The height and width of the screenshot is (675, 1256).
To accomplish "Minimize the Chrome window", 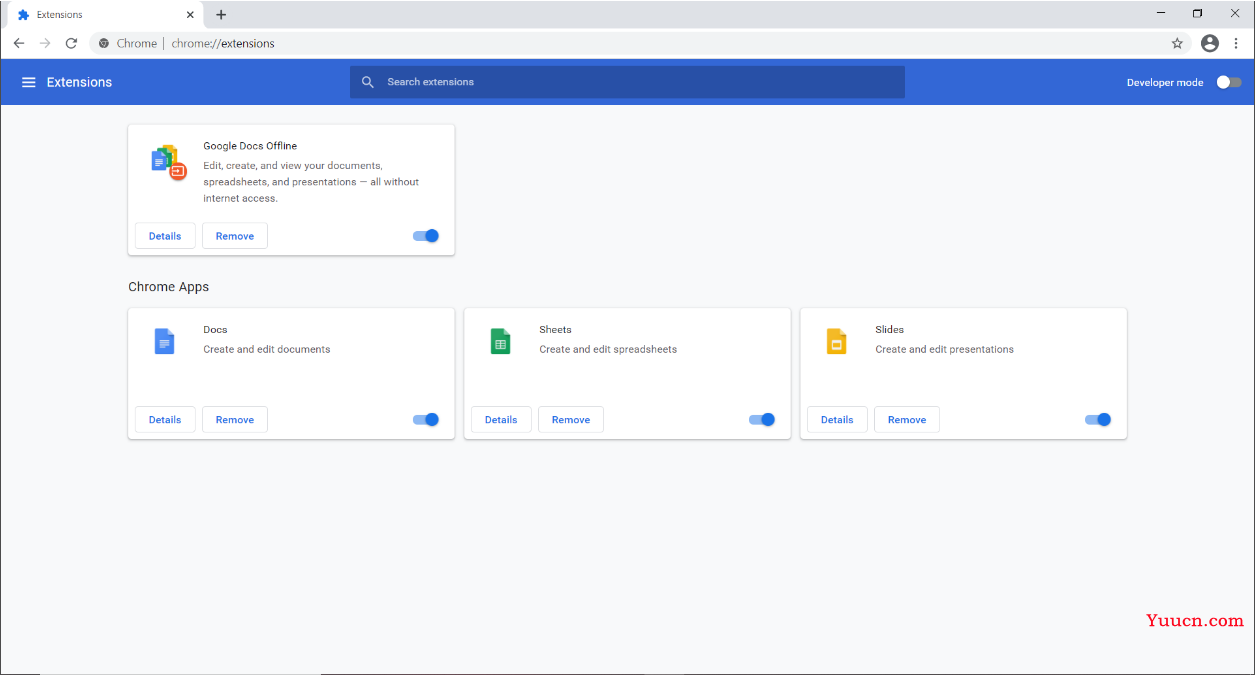I will [x=1161, y=13].
